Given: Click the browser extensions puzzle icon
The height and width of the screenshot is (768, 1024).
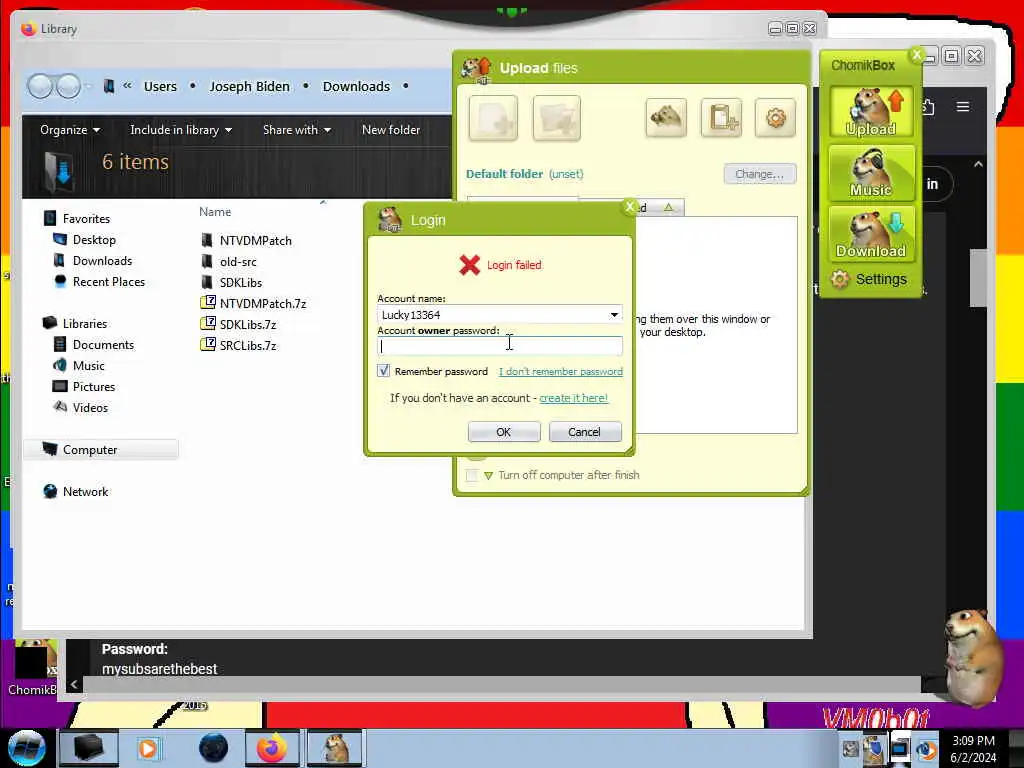Looking at the screenshot, I should coord(928,106).
